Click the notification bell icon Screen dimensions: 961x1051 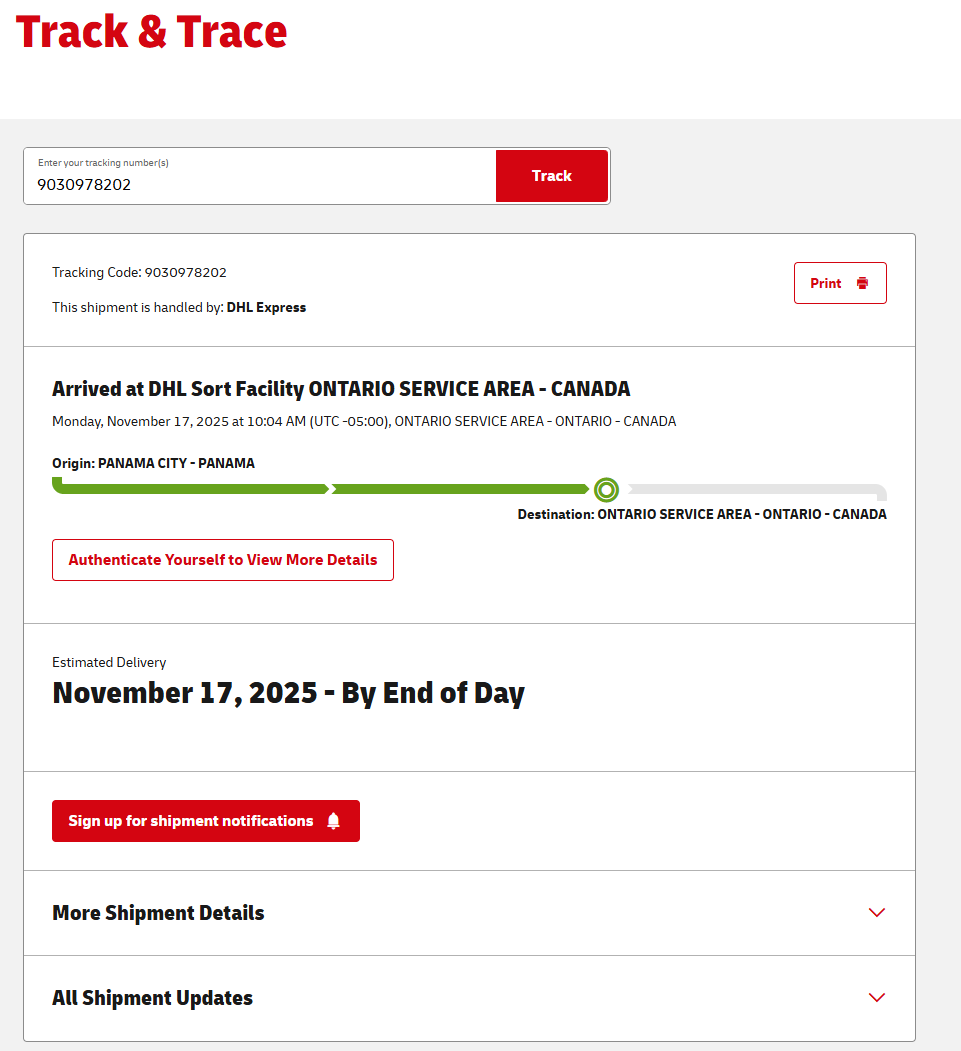pyautogui.click(x=333, y=821)
